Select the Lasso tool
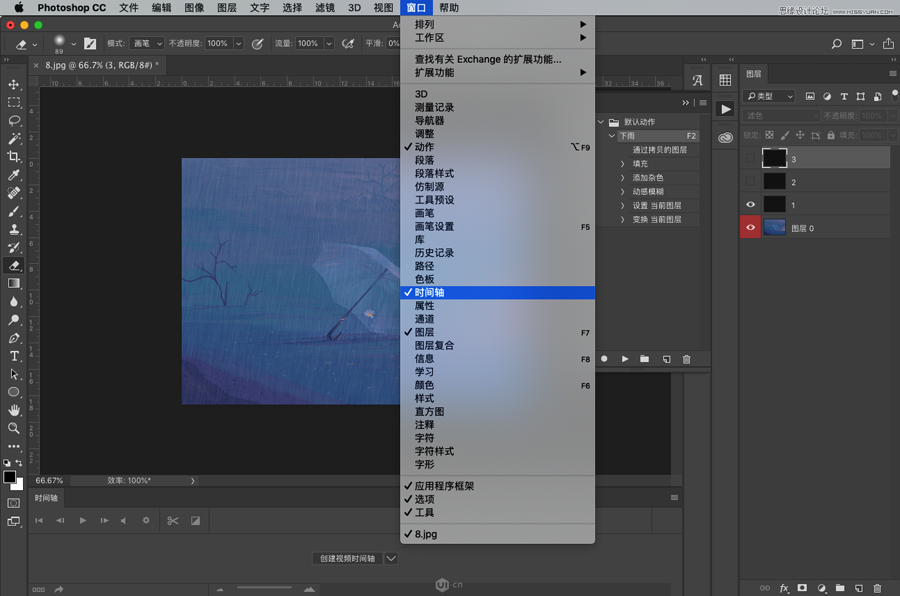 coord(14,121)
